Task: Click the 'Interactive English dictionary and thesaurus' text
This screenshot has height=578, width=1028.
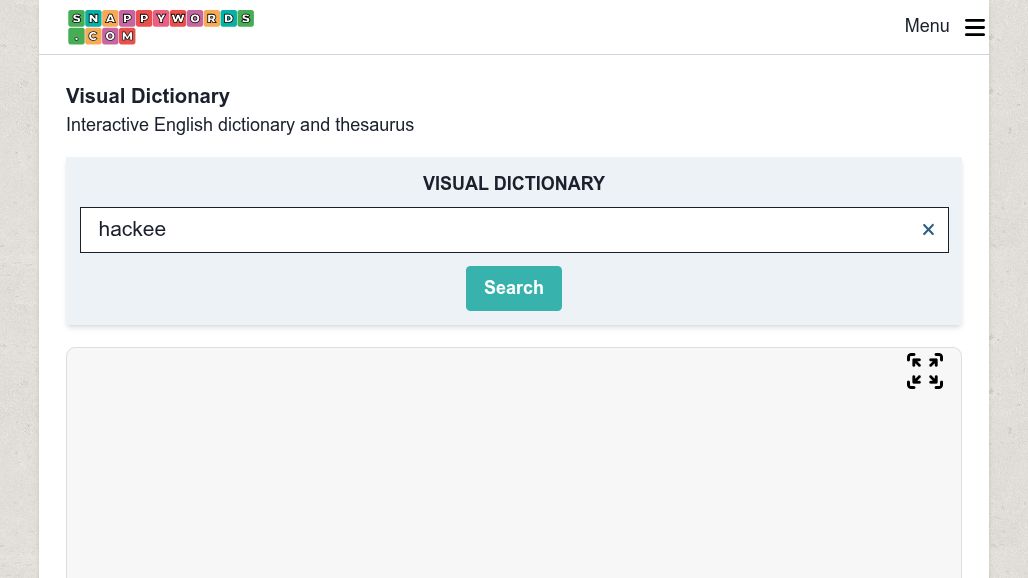Action: (x=240, y=124)
